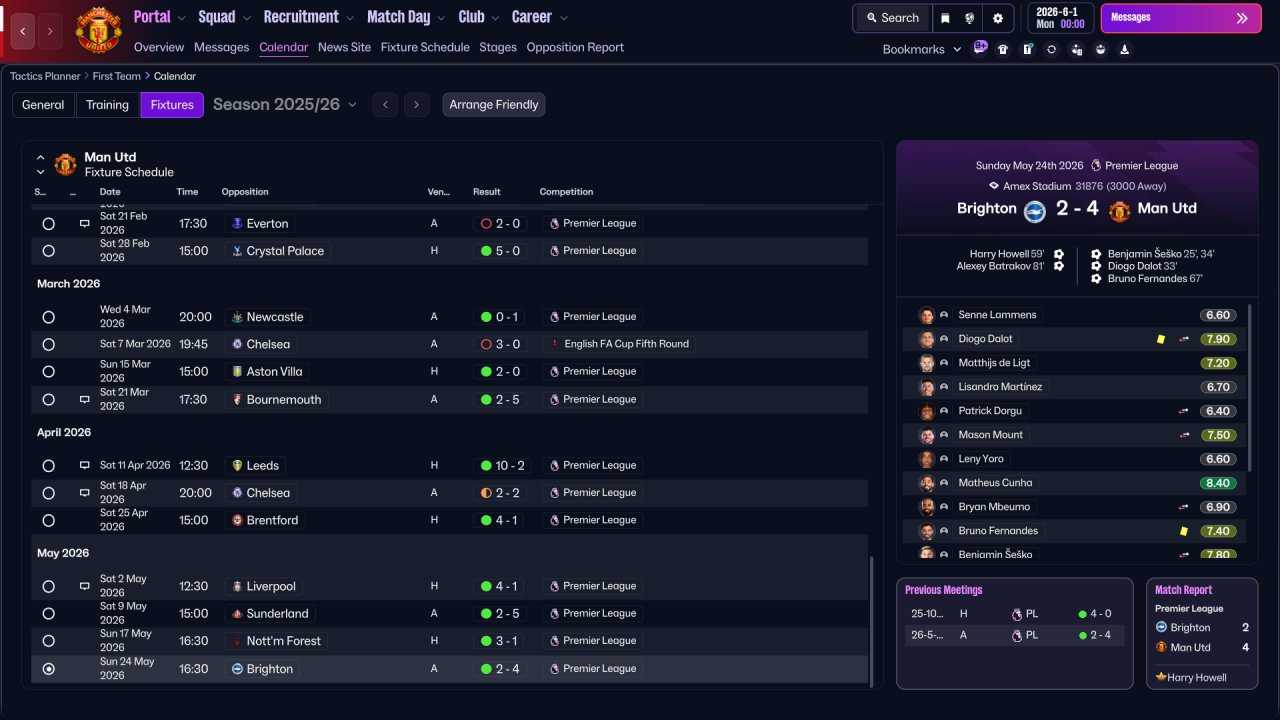
Task: Select the radio button for the Leeds fixture
Action: tap(48, 465)
